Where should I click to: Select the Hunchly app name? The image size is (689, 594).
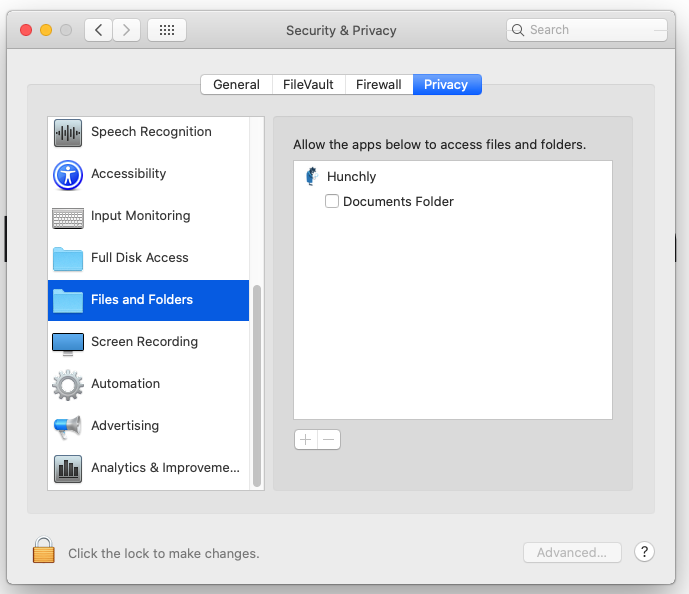[352, 177]
